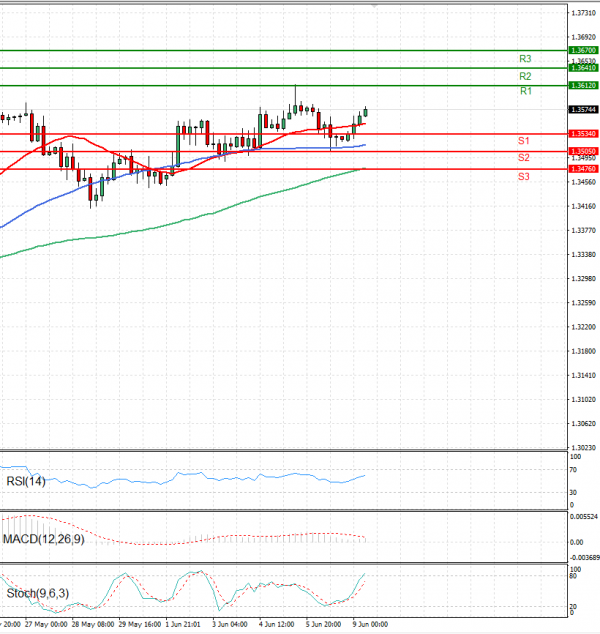
Task: Click the MACD 0.005524 scale value
Action: coord(584,517)
